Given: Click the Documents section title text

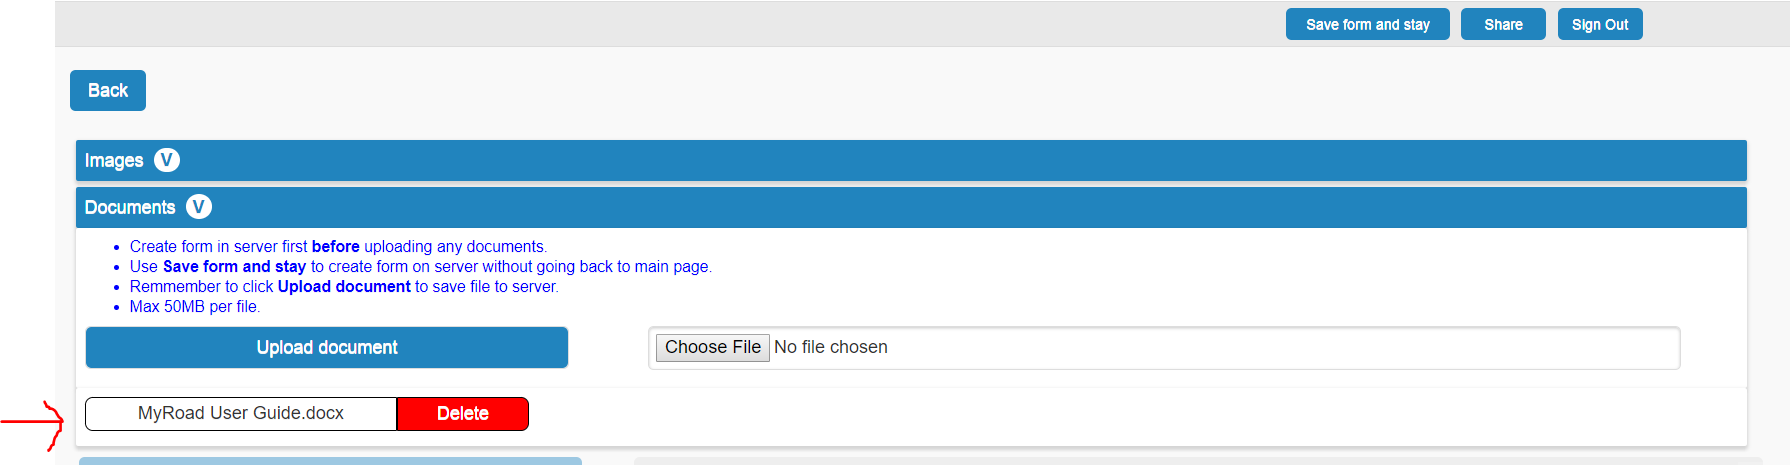Looking at the screenshot, I should (x=130, y=207).
